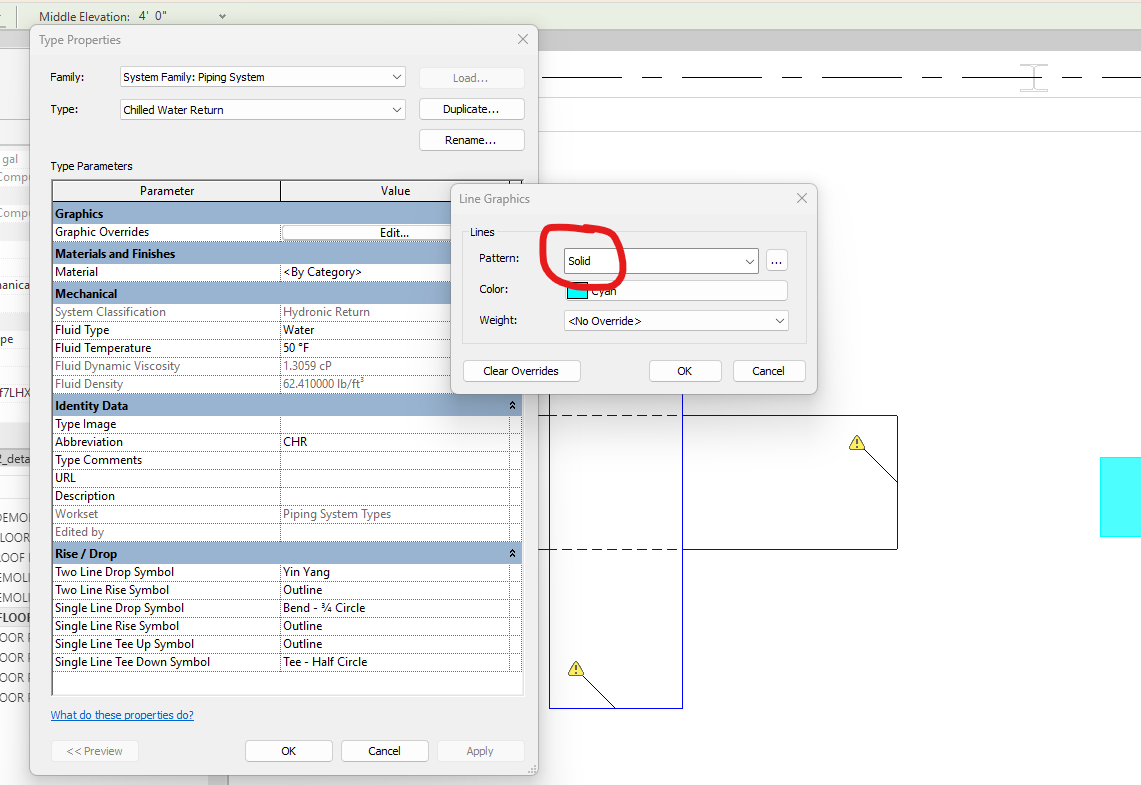
Task: Click the Rename button
Action: tap(471, 139)
